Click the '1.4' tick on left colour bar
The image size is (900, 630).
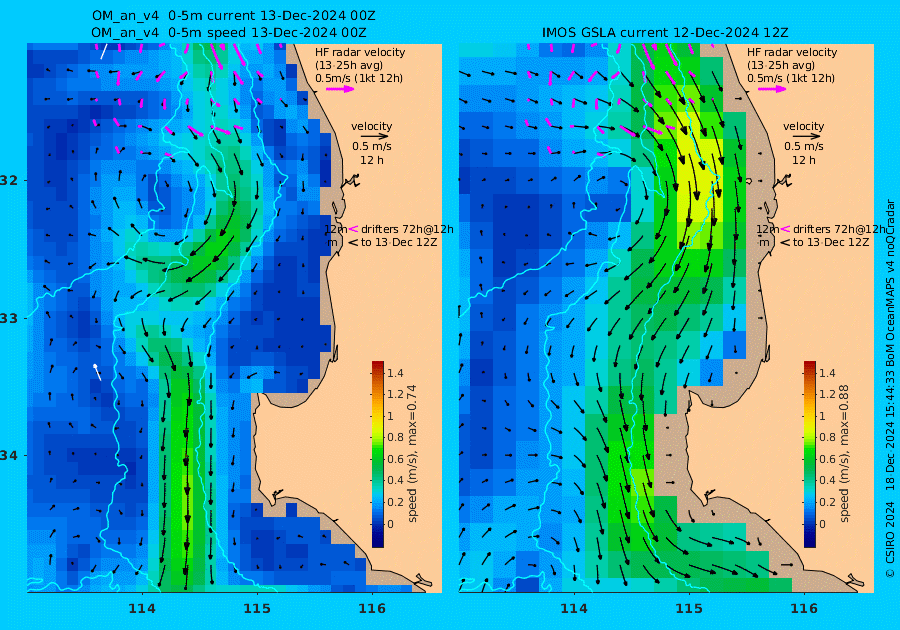(395, 373)
